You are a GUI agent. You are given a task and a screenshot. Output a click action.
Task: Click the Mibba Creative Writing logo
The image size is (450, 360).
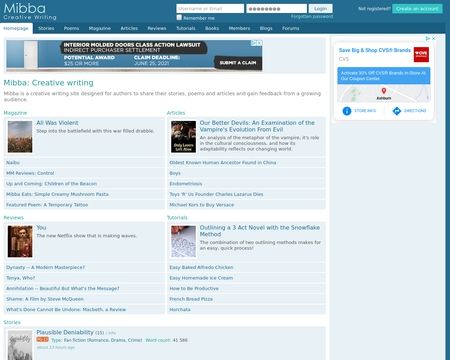coord(30,12)
